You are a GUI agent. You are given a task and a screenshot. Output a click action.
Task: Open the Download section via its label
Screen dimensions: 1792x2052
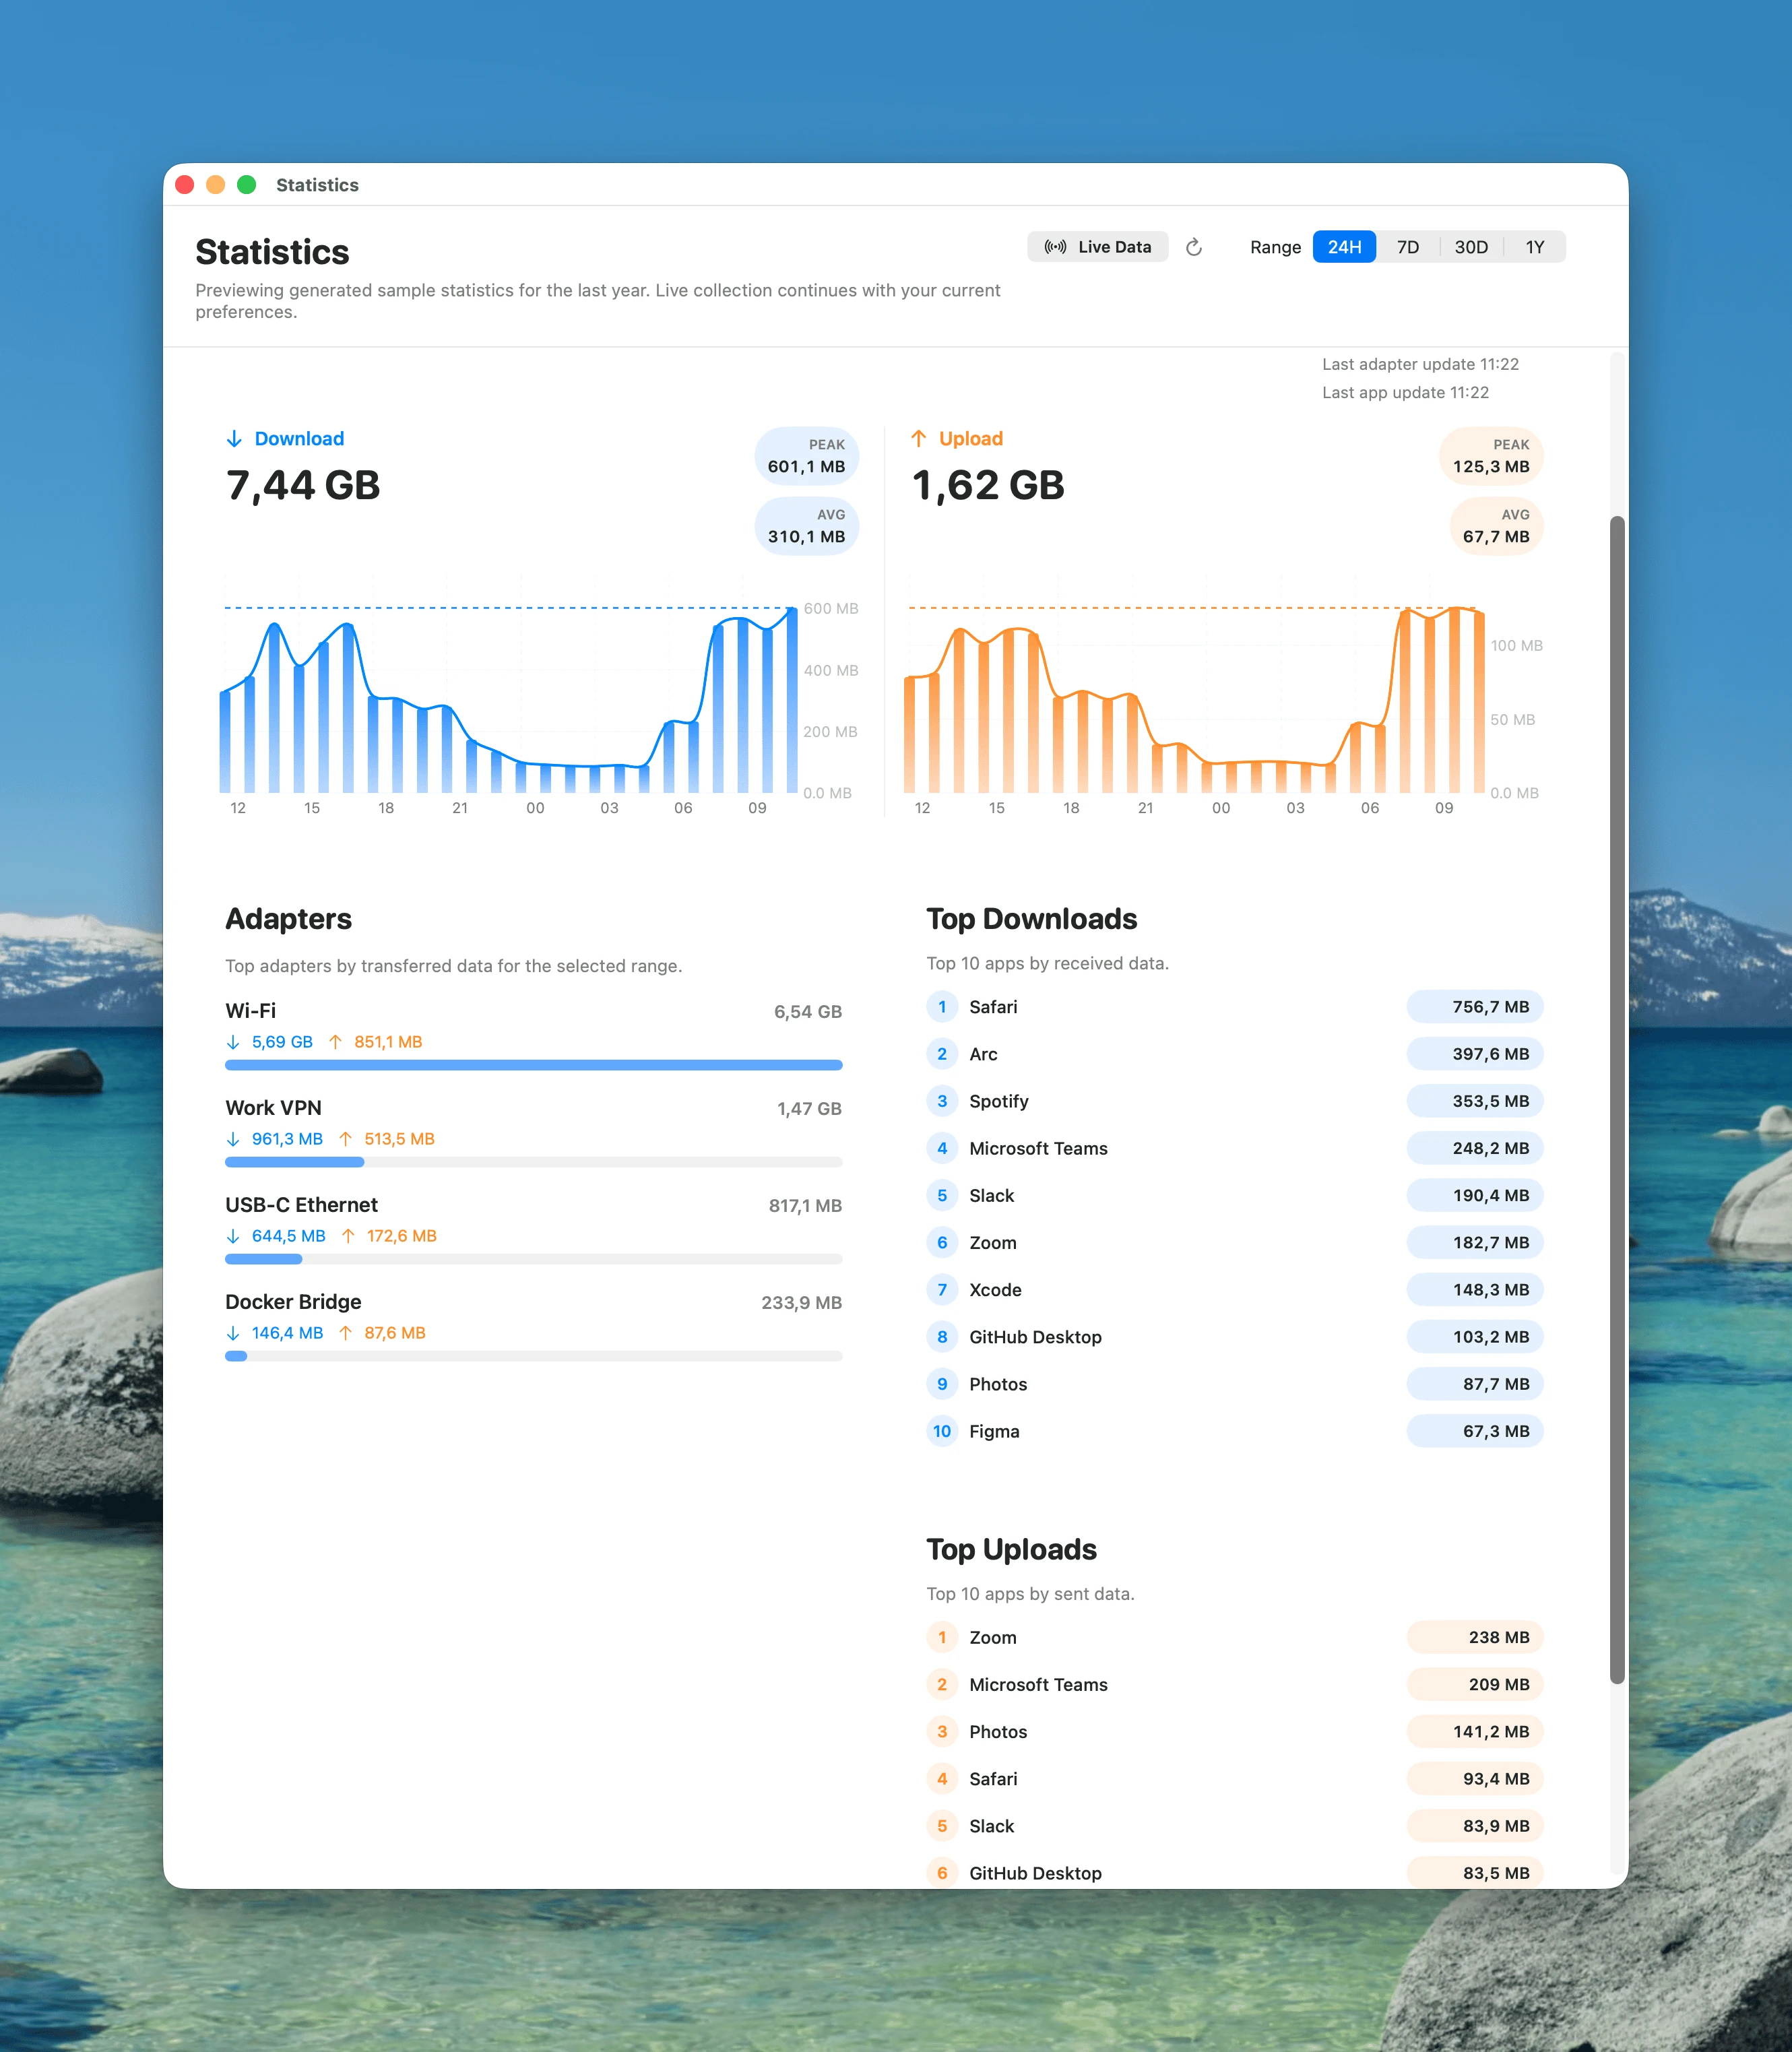point(299,438)
